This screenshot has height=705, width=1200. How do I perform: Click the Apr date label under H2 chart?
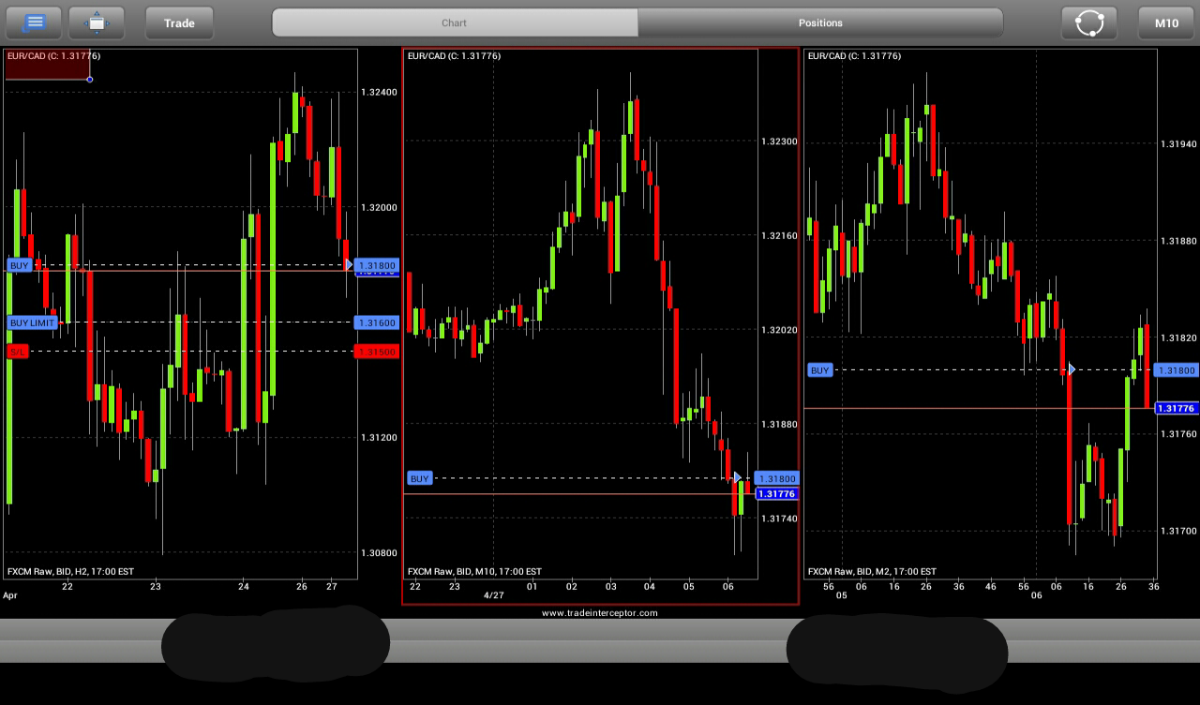10,595
